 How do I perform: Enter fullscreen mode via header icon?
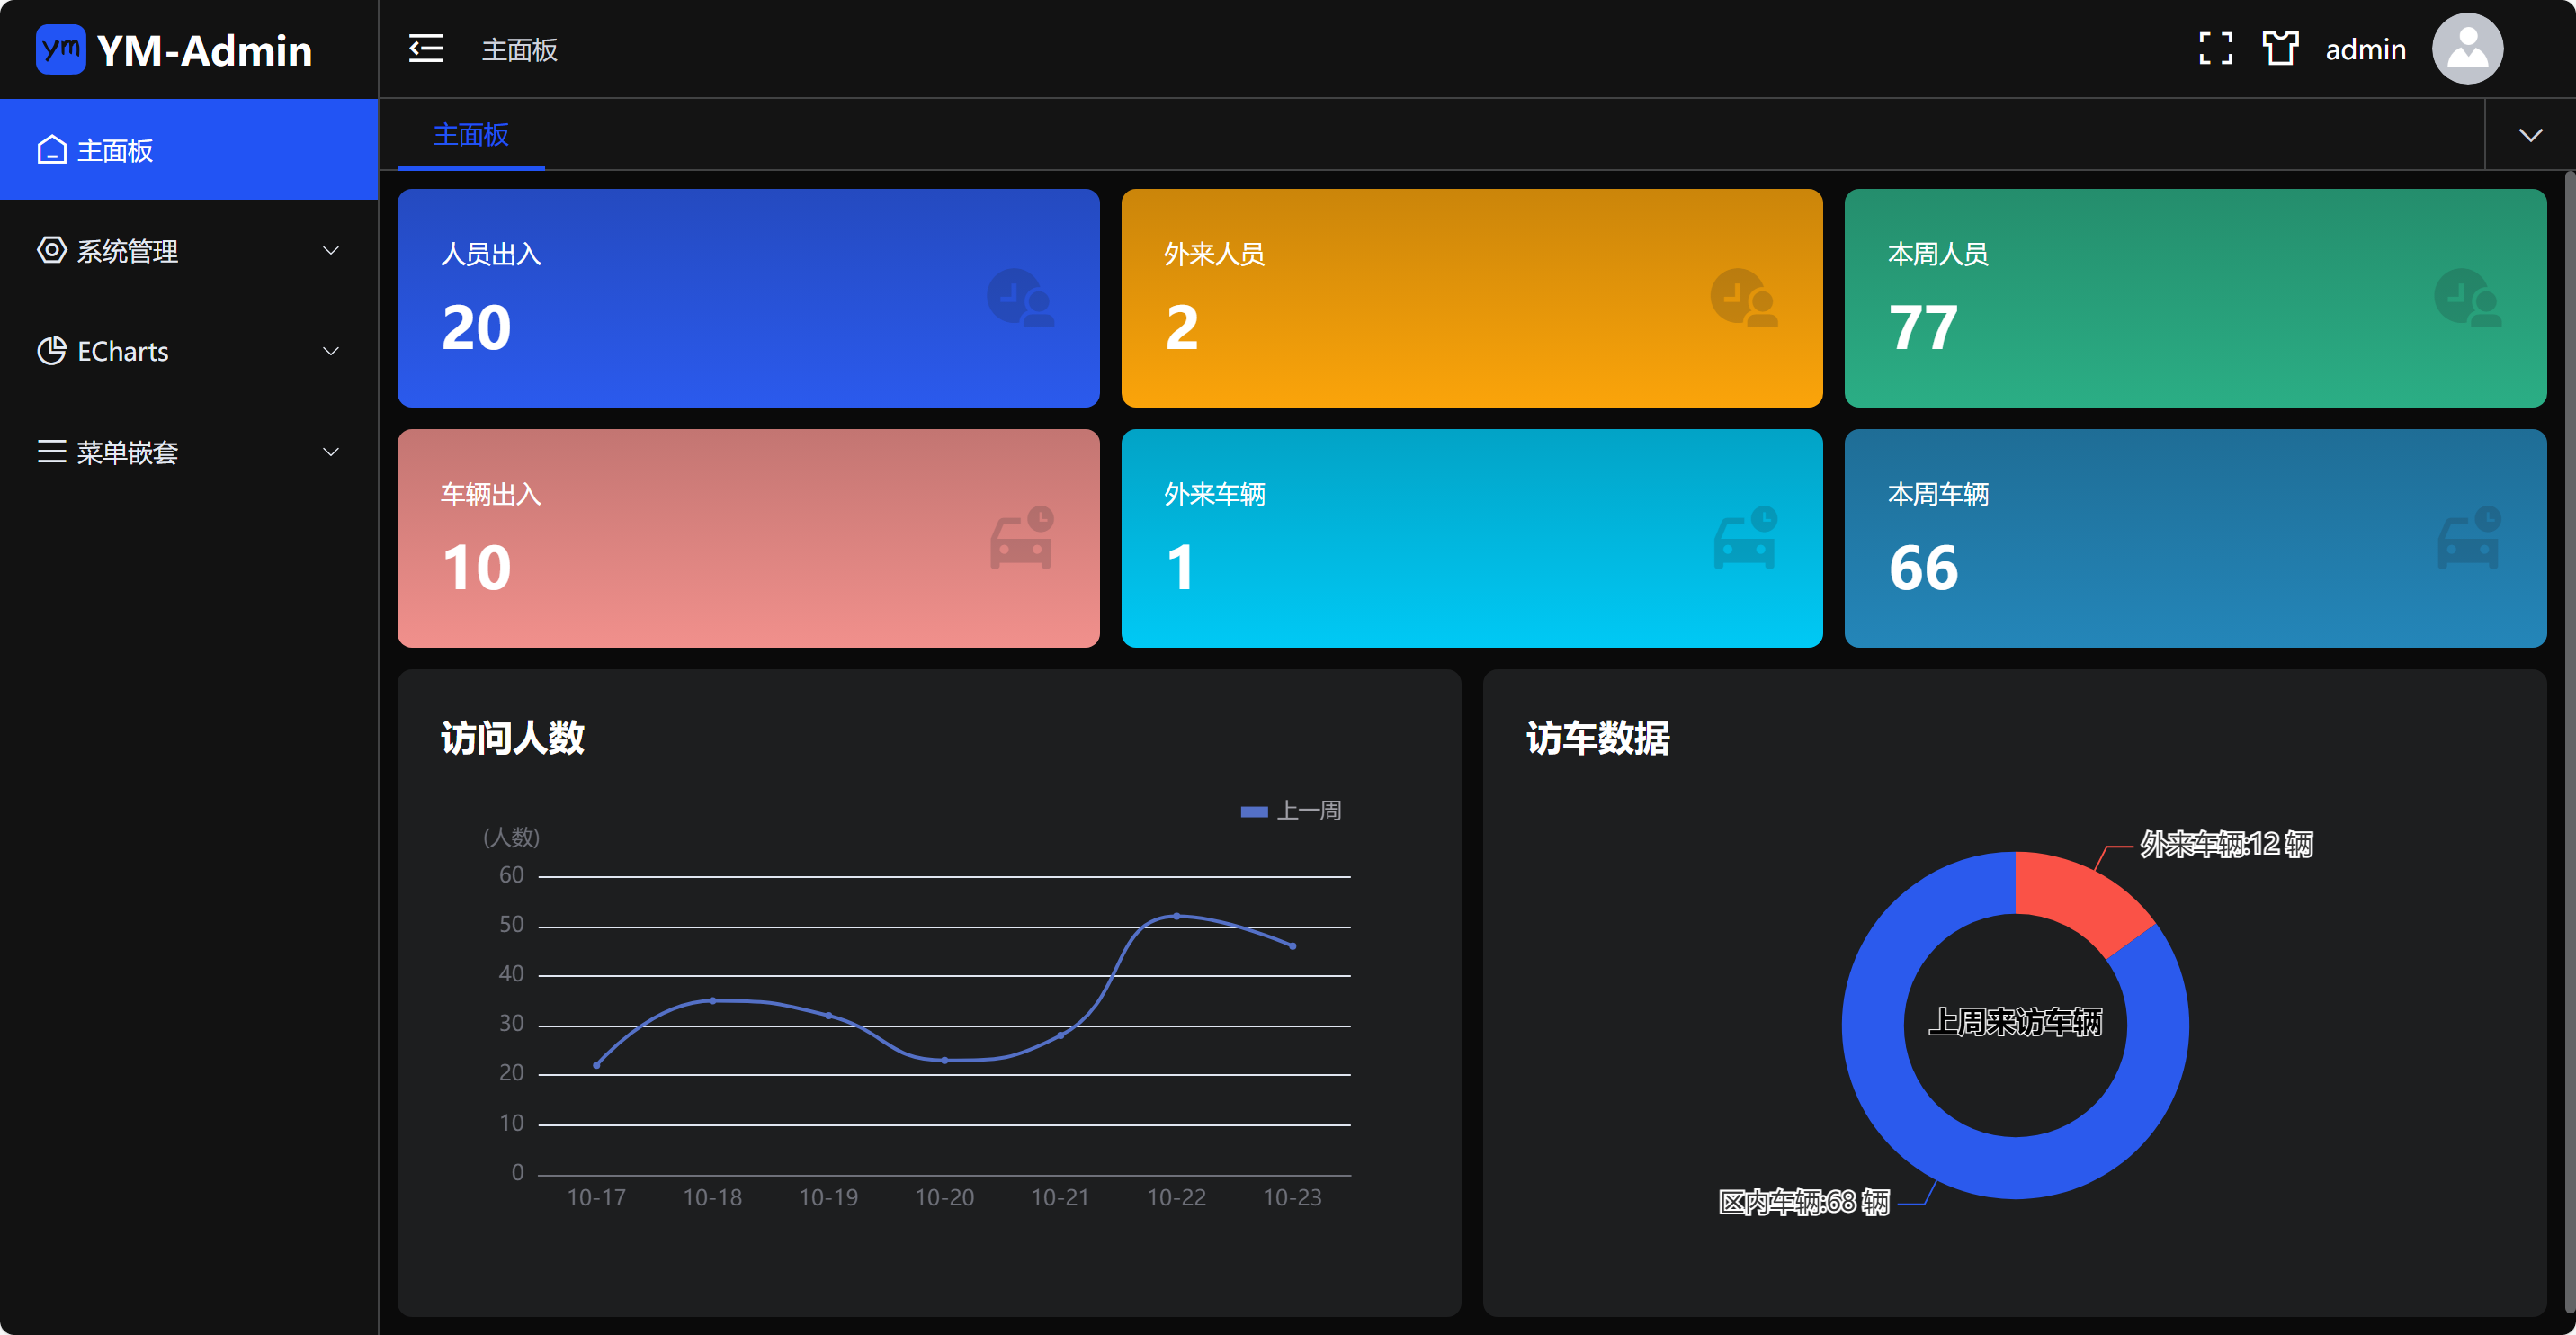click(x=2215, y=48)
